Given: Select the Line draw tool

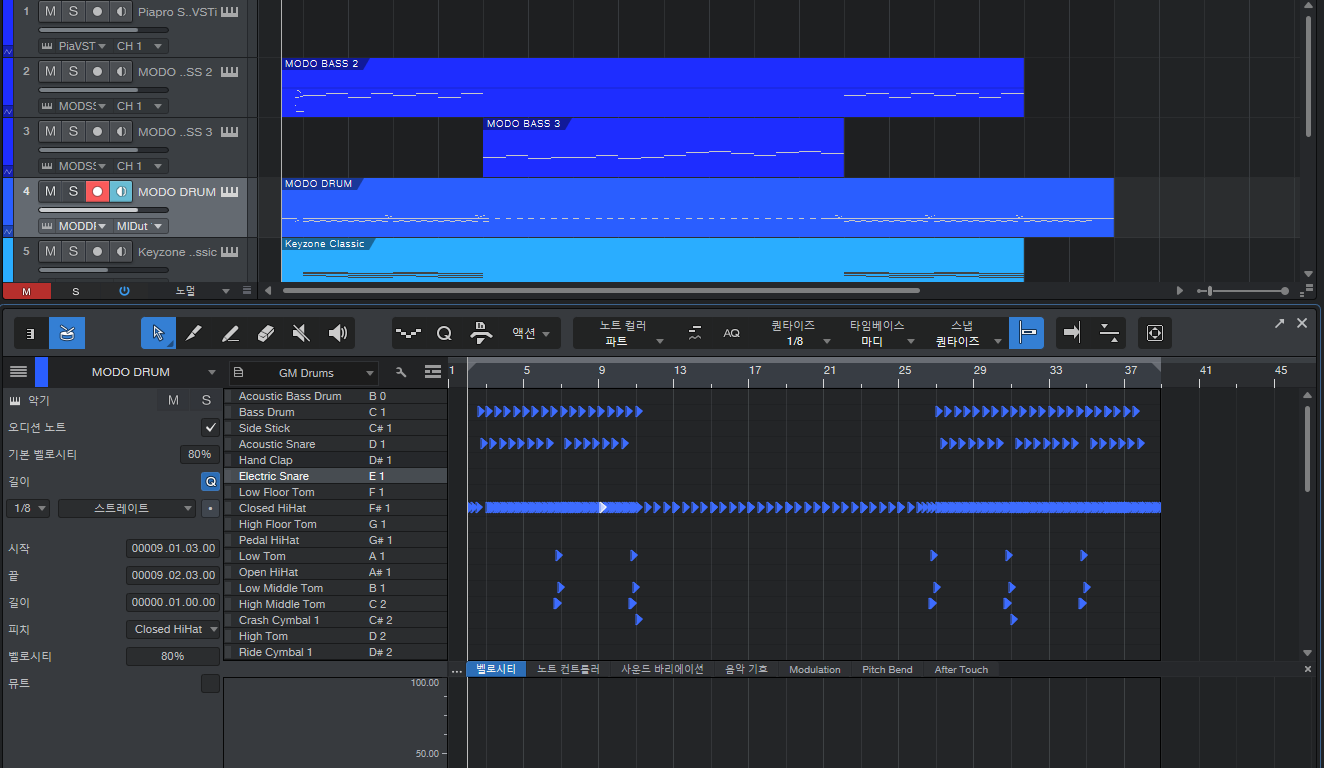Looking at the screenshot, I should point(230,333).
